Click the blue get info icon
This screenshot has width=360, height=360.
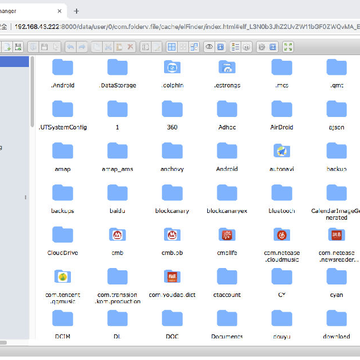pos(220,47)
